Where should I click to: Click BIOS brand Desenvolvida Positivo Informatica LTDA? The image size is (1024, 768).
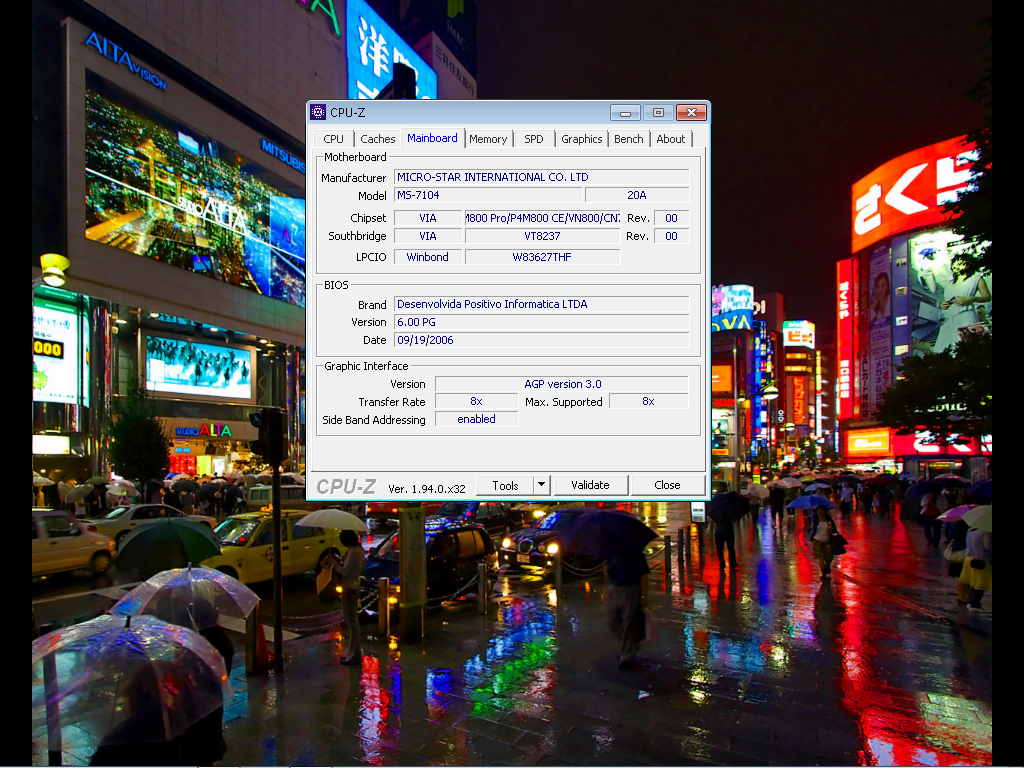(x=541, y=304)
